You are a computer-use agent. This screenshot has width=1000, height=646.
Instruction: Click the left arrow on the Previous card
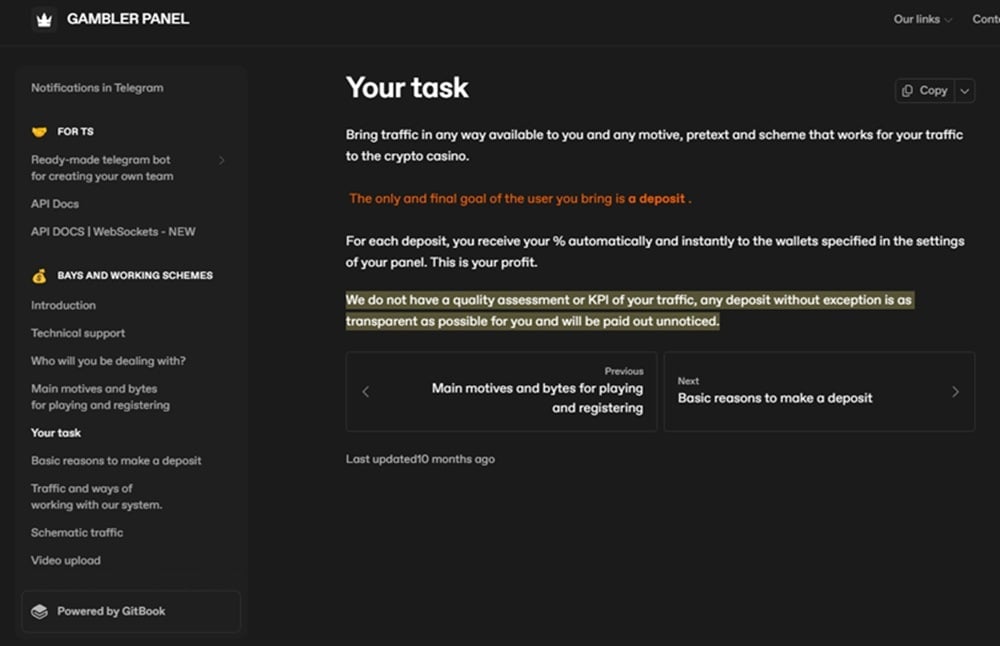pyautogui.click(x=366, y=391)
